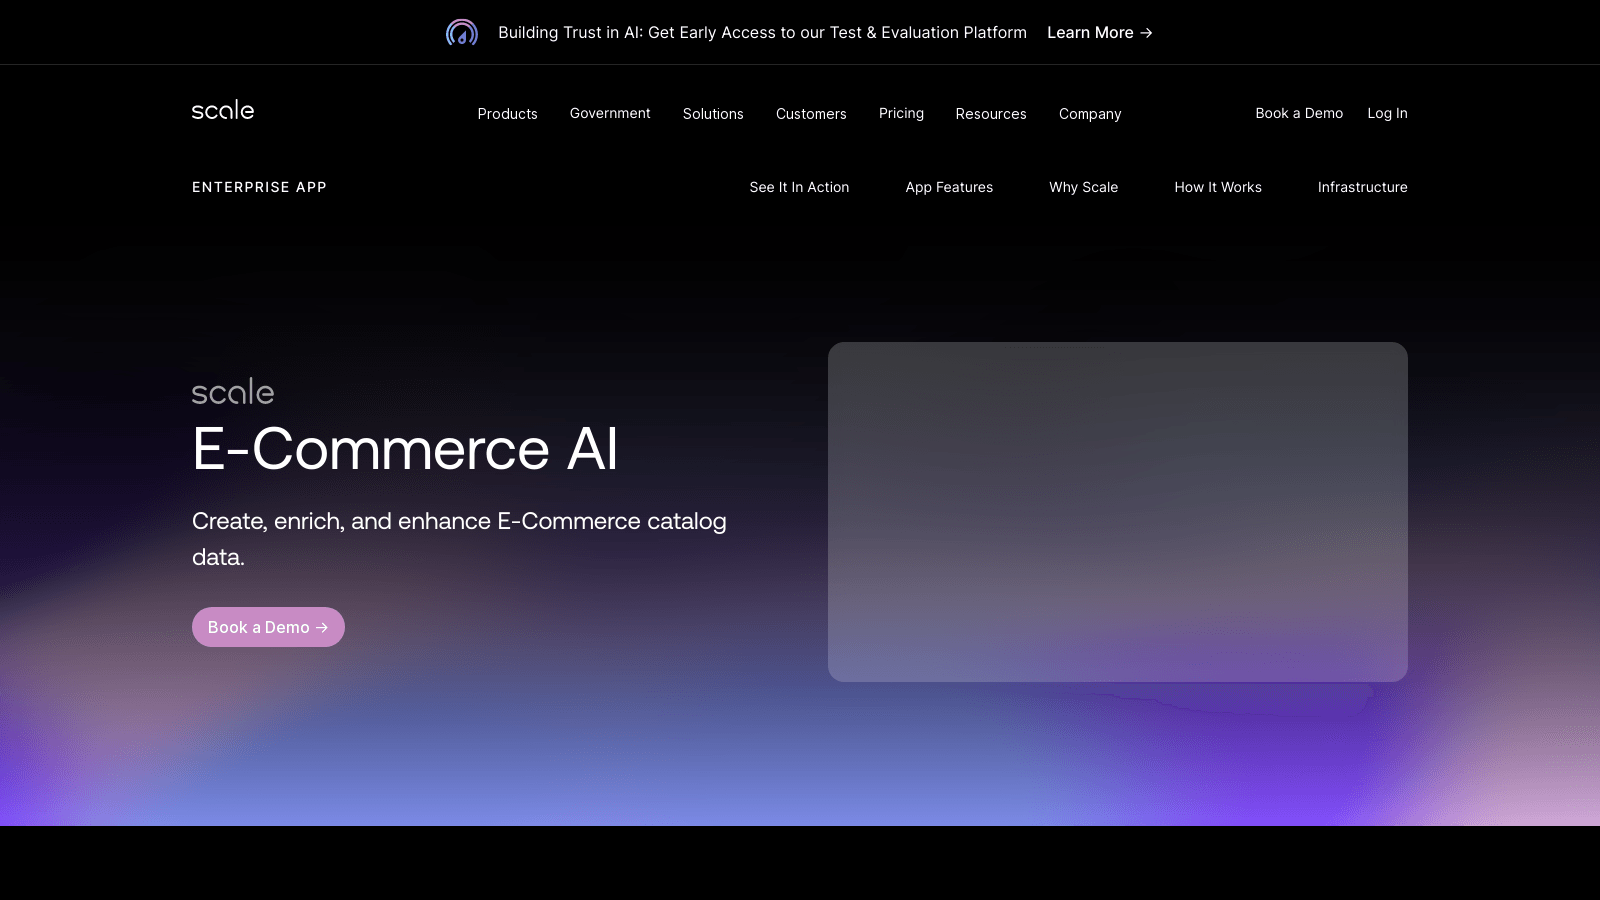Go to Customers page

[x=811, y=114]
